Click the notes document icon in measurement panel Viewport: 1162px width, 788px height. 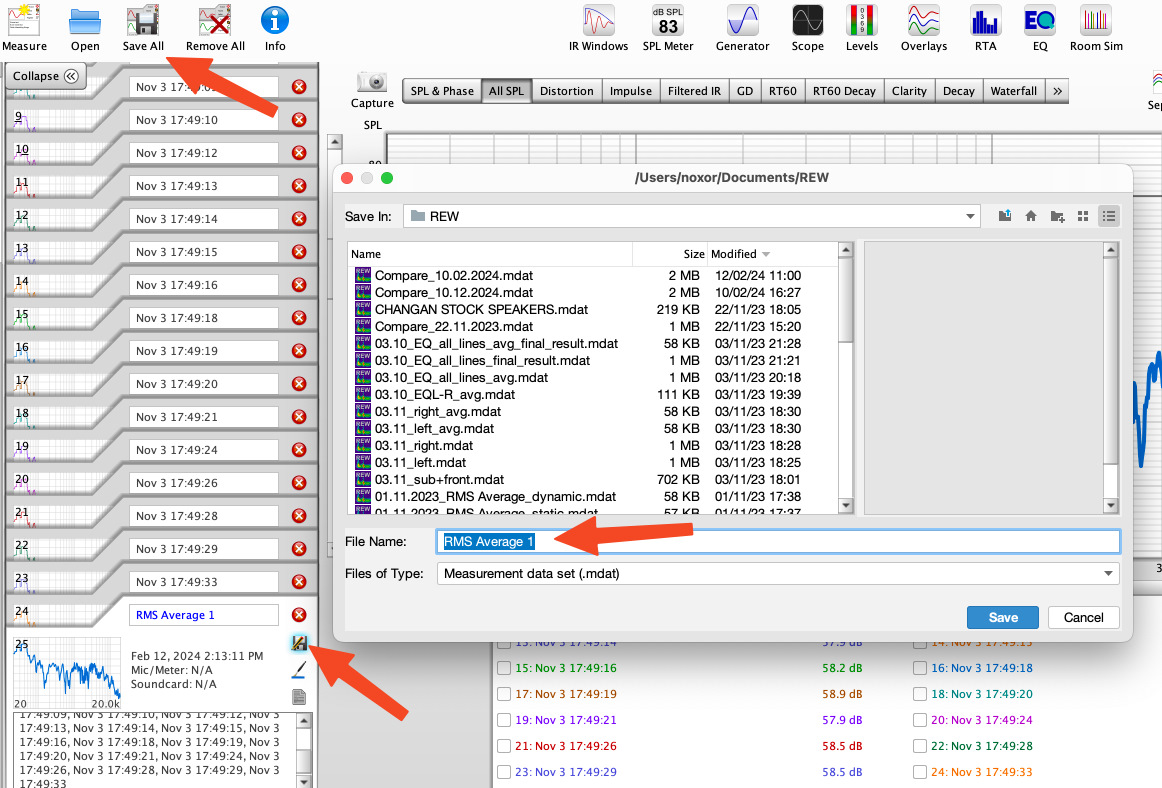[299, 697]
